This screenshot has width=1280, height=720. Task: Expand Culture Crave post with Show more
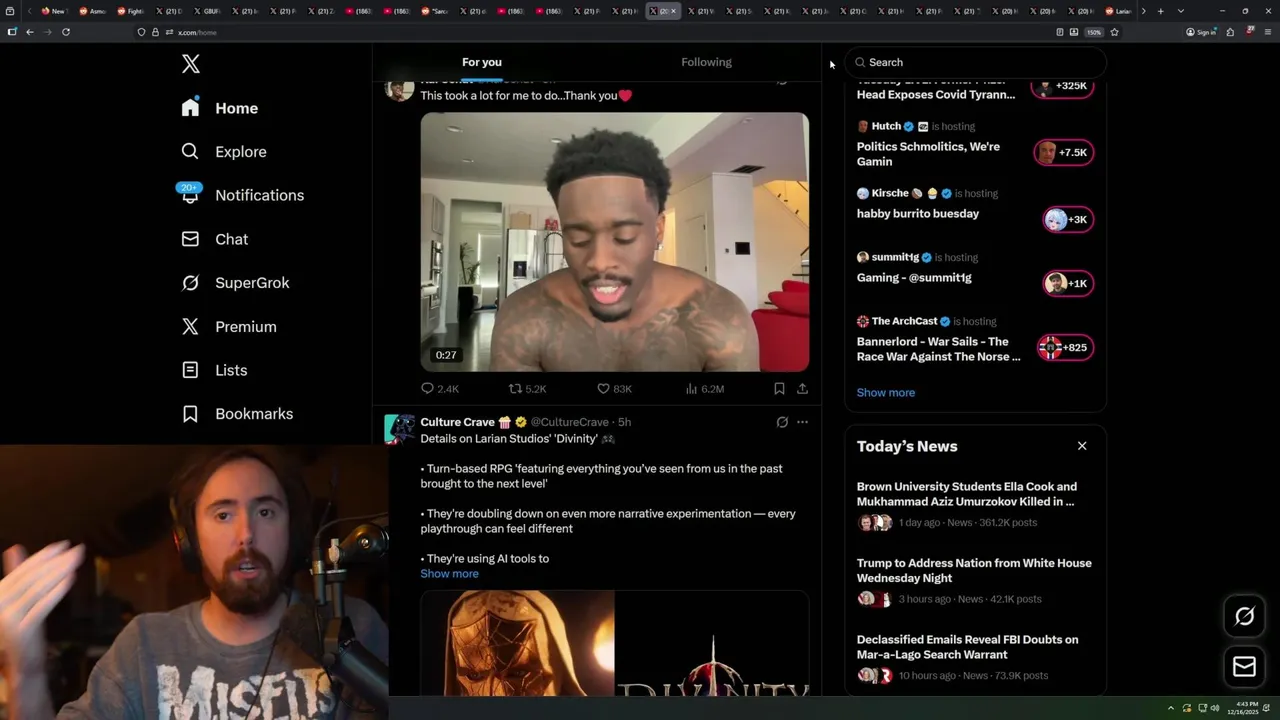point(449,574)
